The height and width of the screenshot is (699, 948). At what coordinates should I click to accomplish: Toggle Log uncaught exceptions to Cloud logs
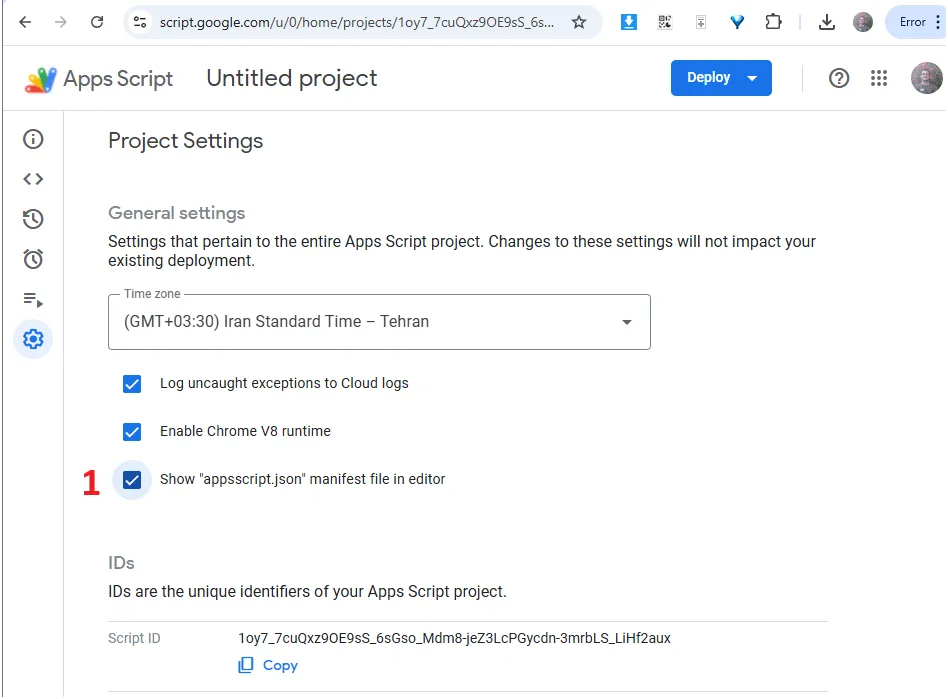point(132,383)
